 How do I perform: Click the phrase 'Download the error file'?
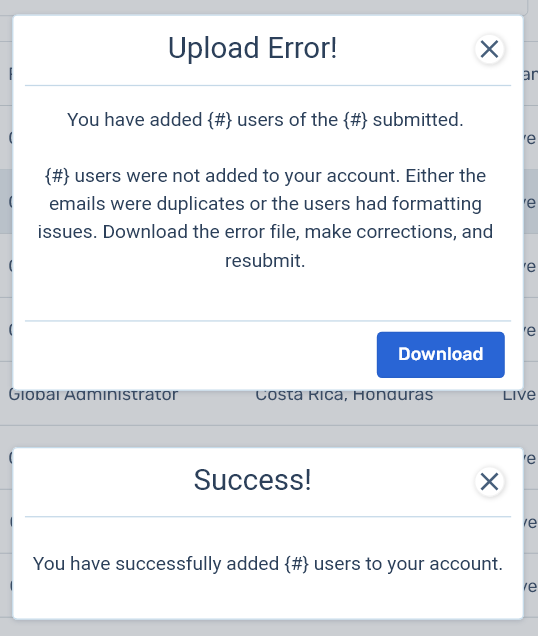pyautogui.click(x=200, y=232)
